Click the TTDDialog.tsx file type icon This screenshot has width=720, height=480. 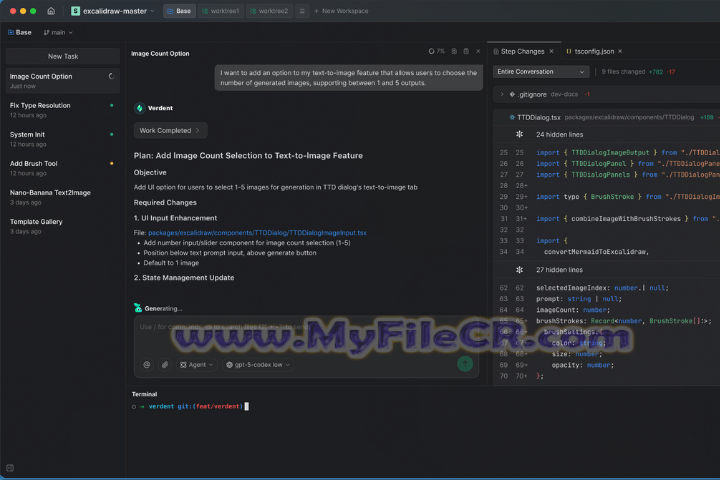(512, 117)
